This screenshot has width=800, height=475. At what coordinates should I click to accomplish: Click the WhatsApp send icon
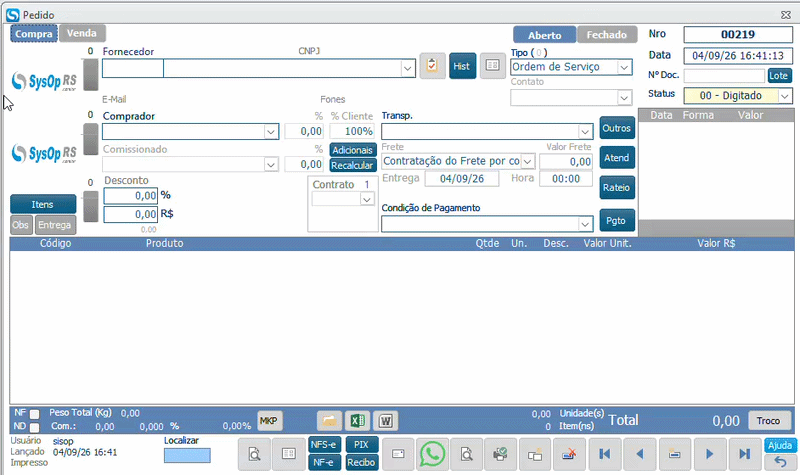(x=432, y=454)
